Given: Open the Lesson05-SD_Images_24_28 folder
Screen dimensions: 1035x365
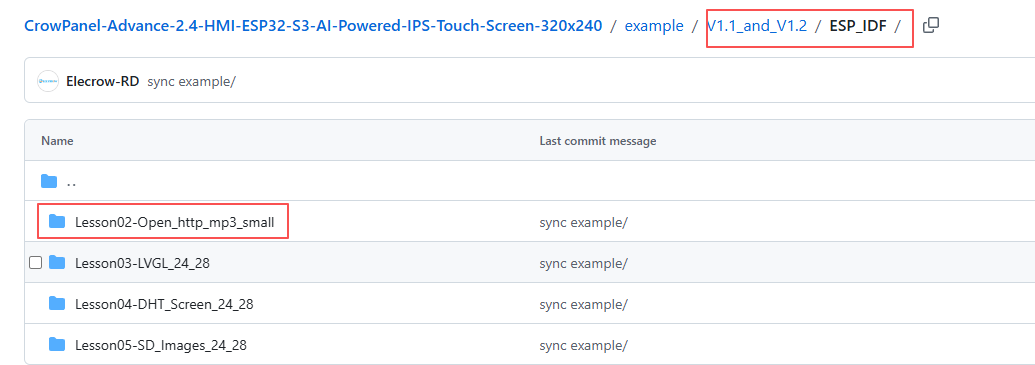Looking at the screenshot, I should (x=161, y=345).
